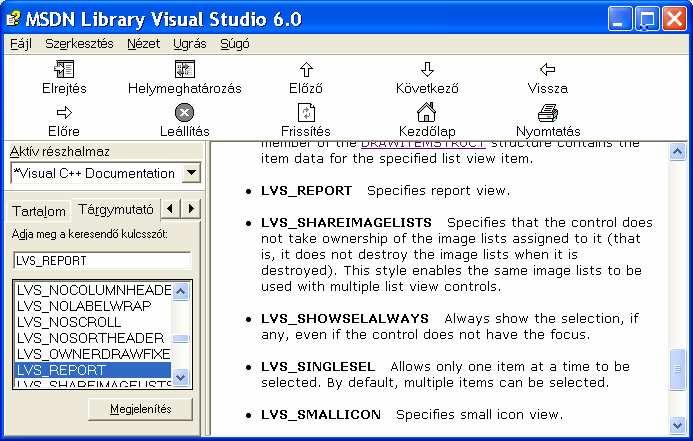Navigate back using the Vissza arrow
The height and width of the screenshot is (441, 693).
[548, 69]
